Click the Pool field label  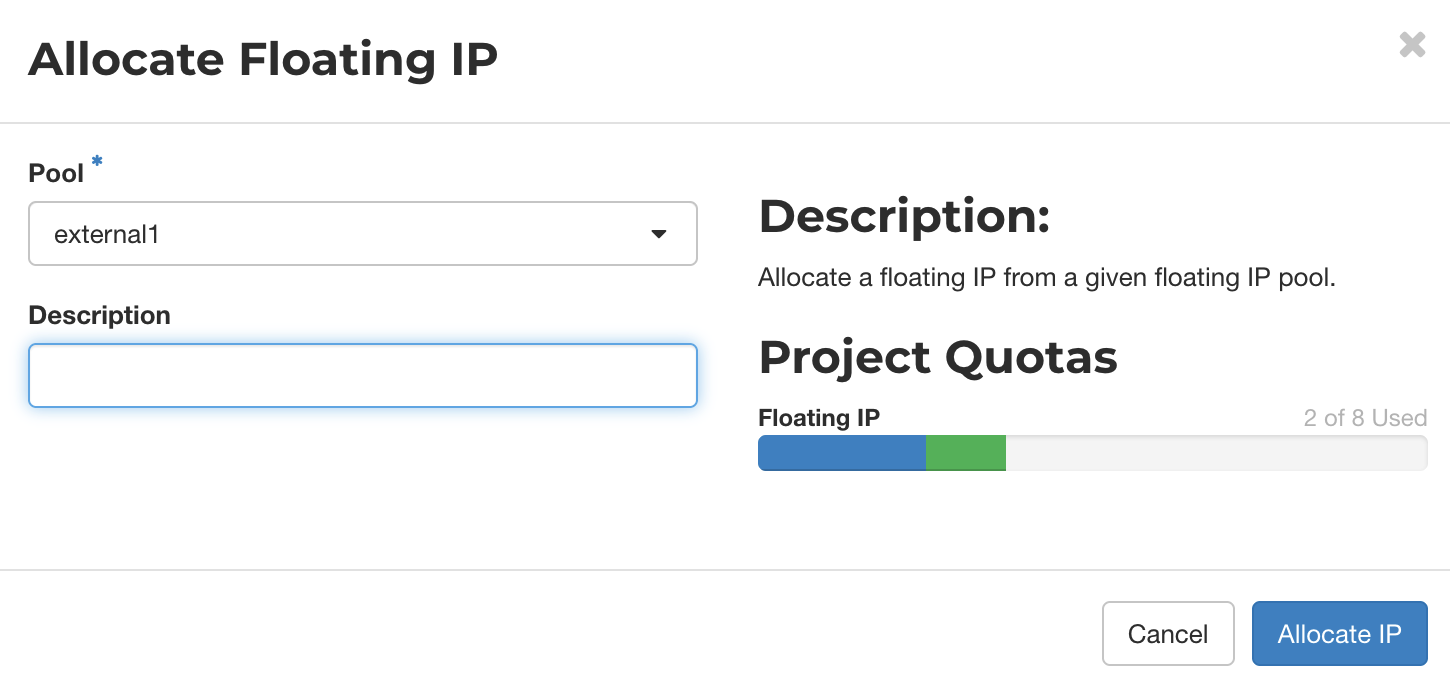point(56,173)
